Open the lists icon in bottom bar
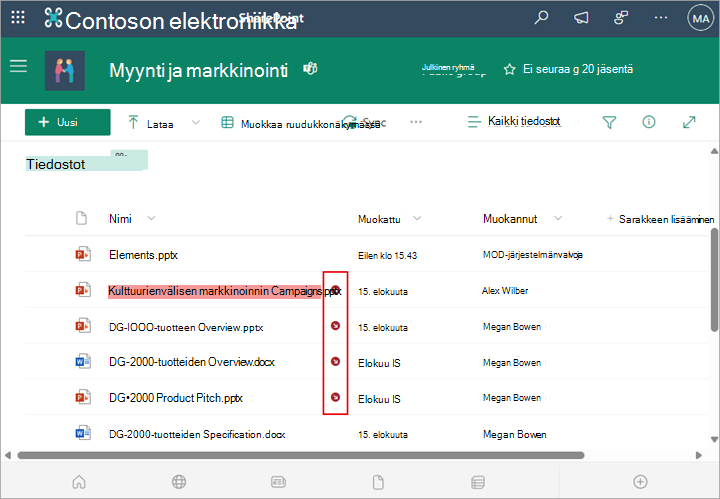Viewport: 720px width, 499px height. [478, 482]
